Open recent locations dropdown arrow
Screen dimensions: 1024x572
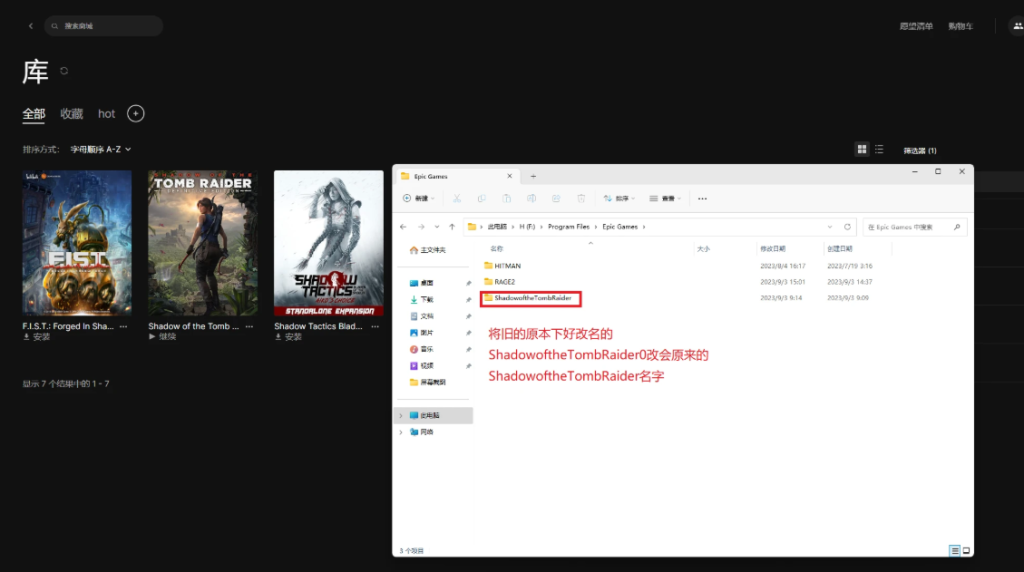tap(437, 227)
